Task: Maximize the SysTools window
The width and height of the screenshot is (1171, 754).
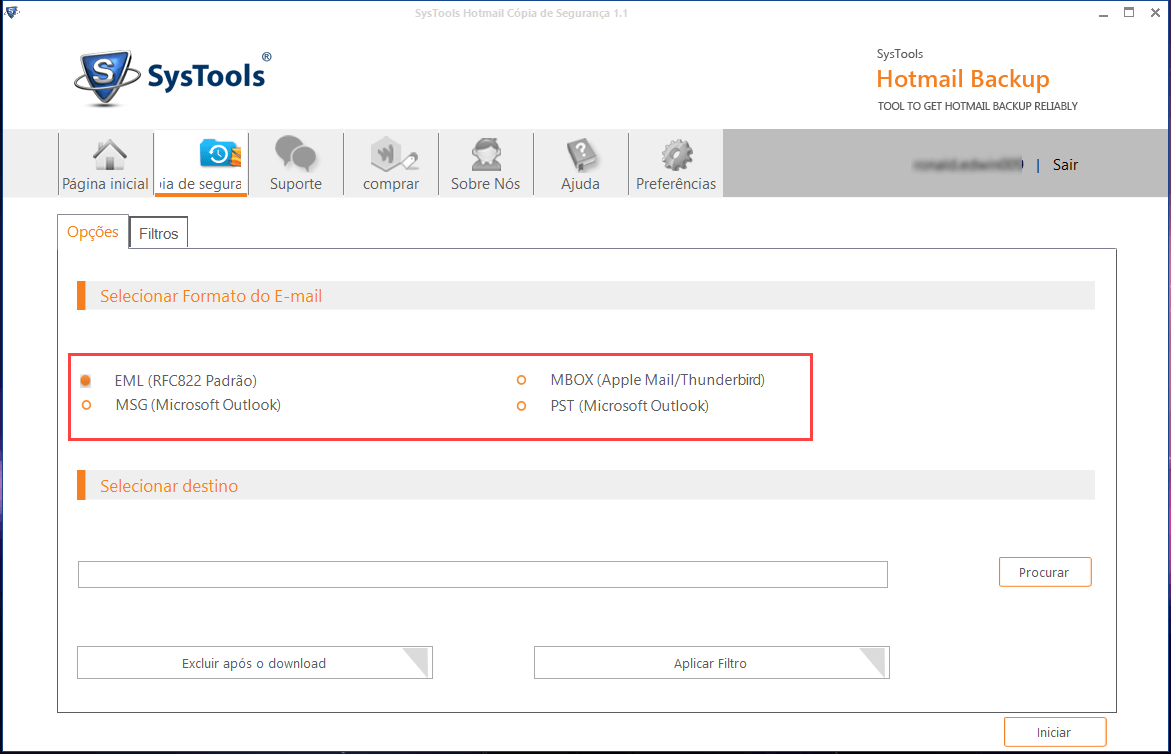Action: coord(1129,13)
